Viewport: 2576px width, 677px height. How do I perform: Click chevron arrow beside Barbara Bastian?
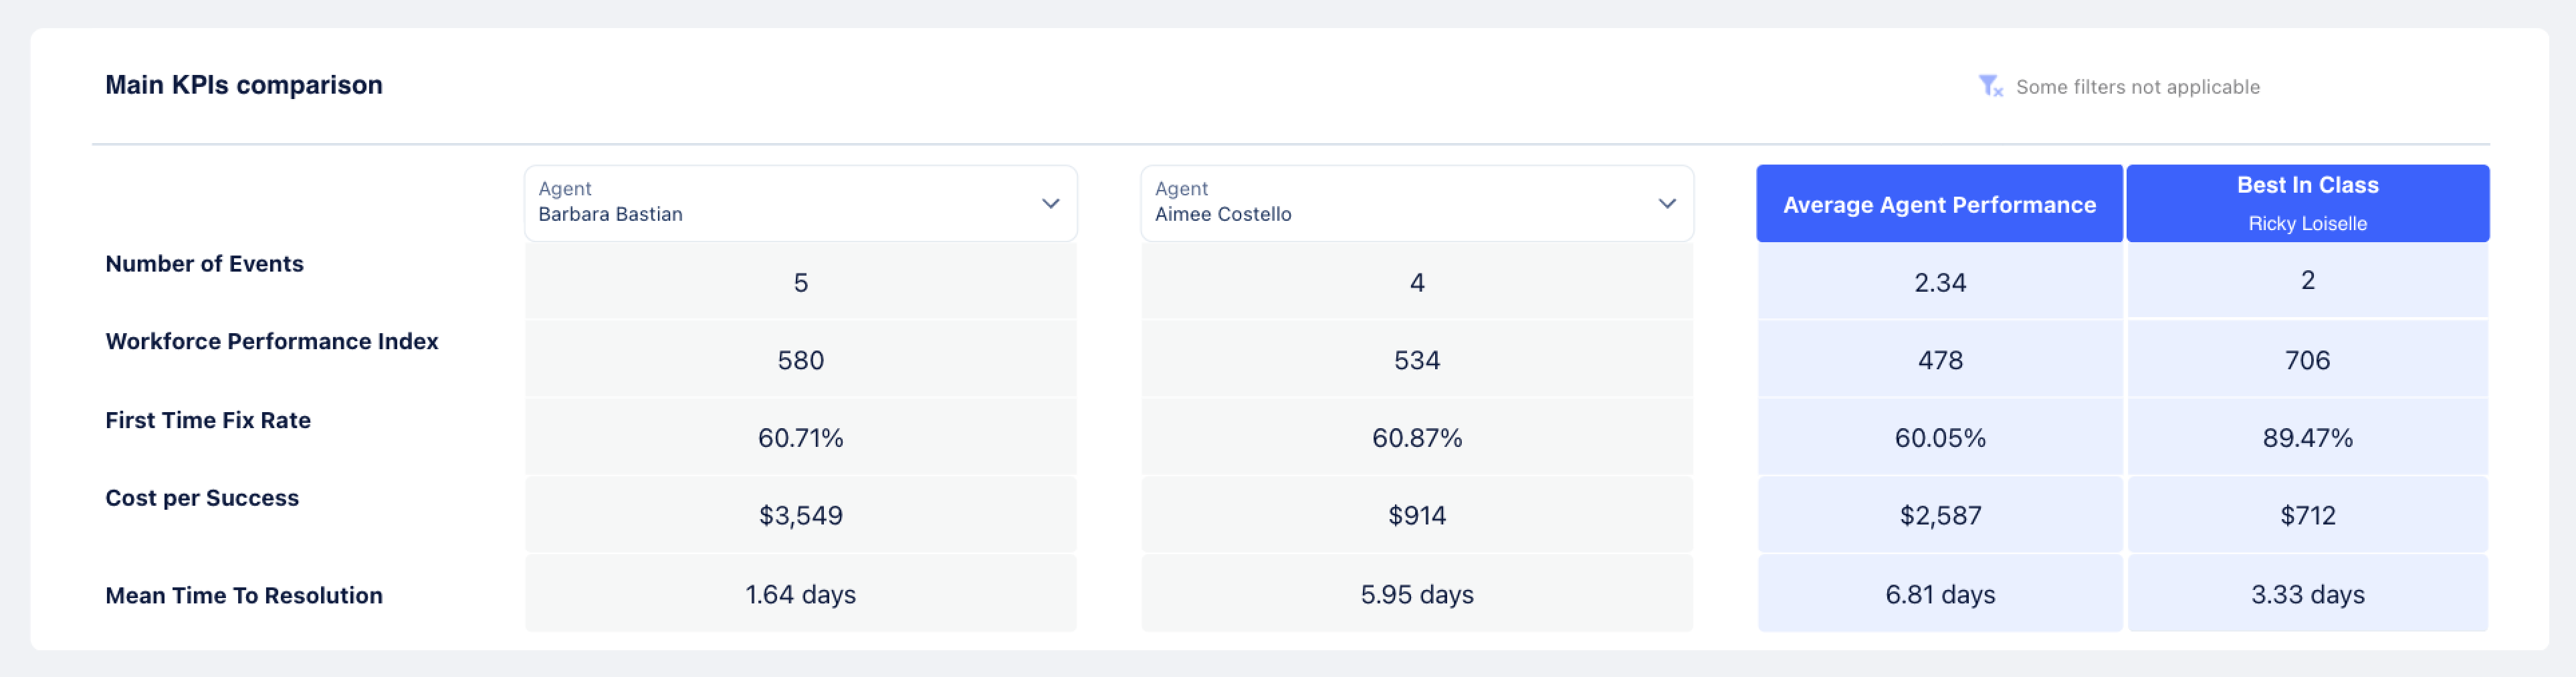1050,203
